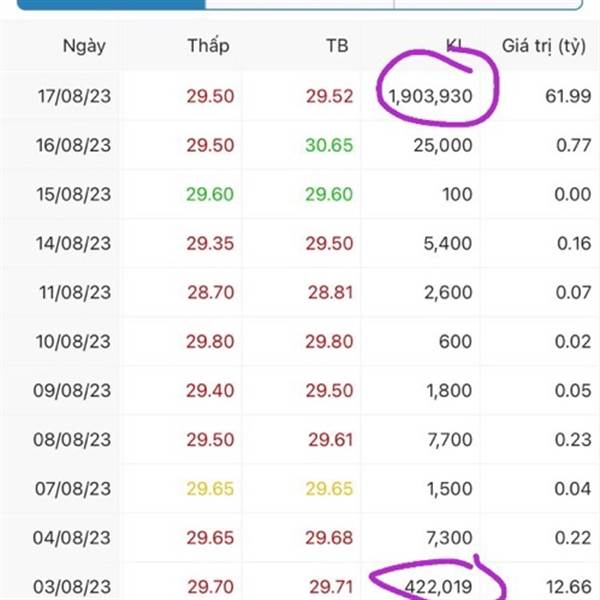Tap value 0.23 on 08/08/23
Viewport: 600px width, 600px height.
pos(573,440)
